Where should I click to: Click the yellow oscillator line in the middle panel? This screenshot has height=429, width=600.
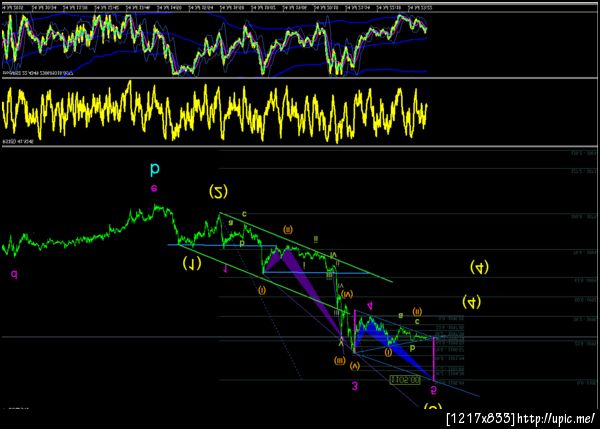point(214,113)
